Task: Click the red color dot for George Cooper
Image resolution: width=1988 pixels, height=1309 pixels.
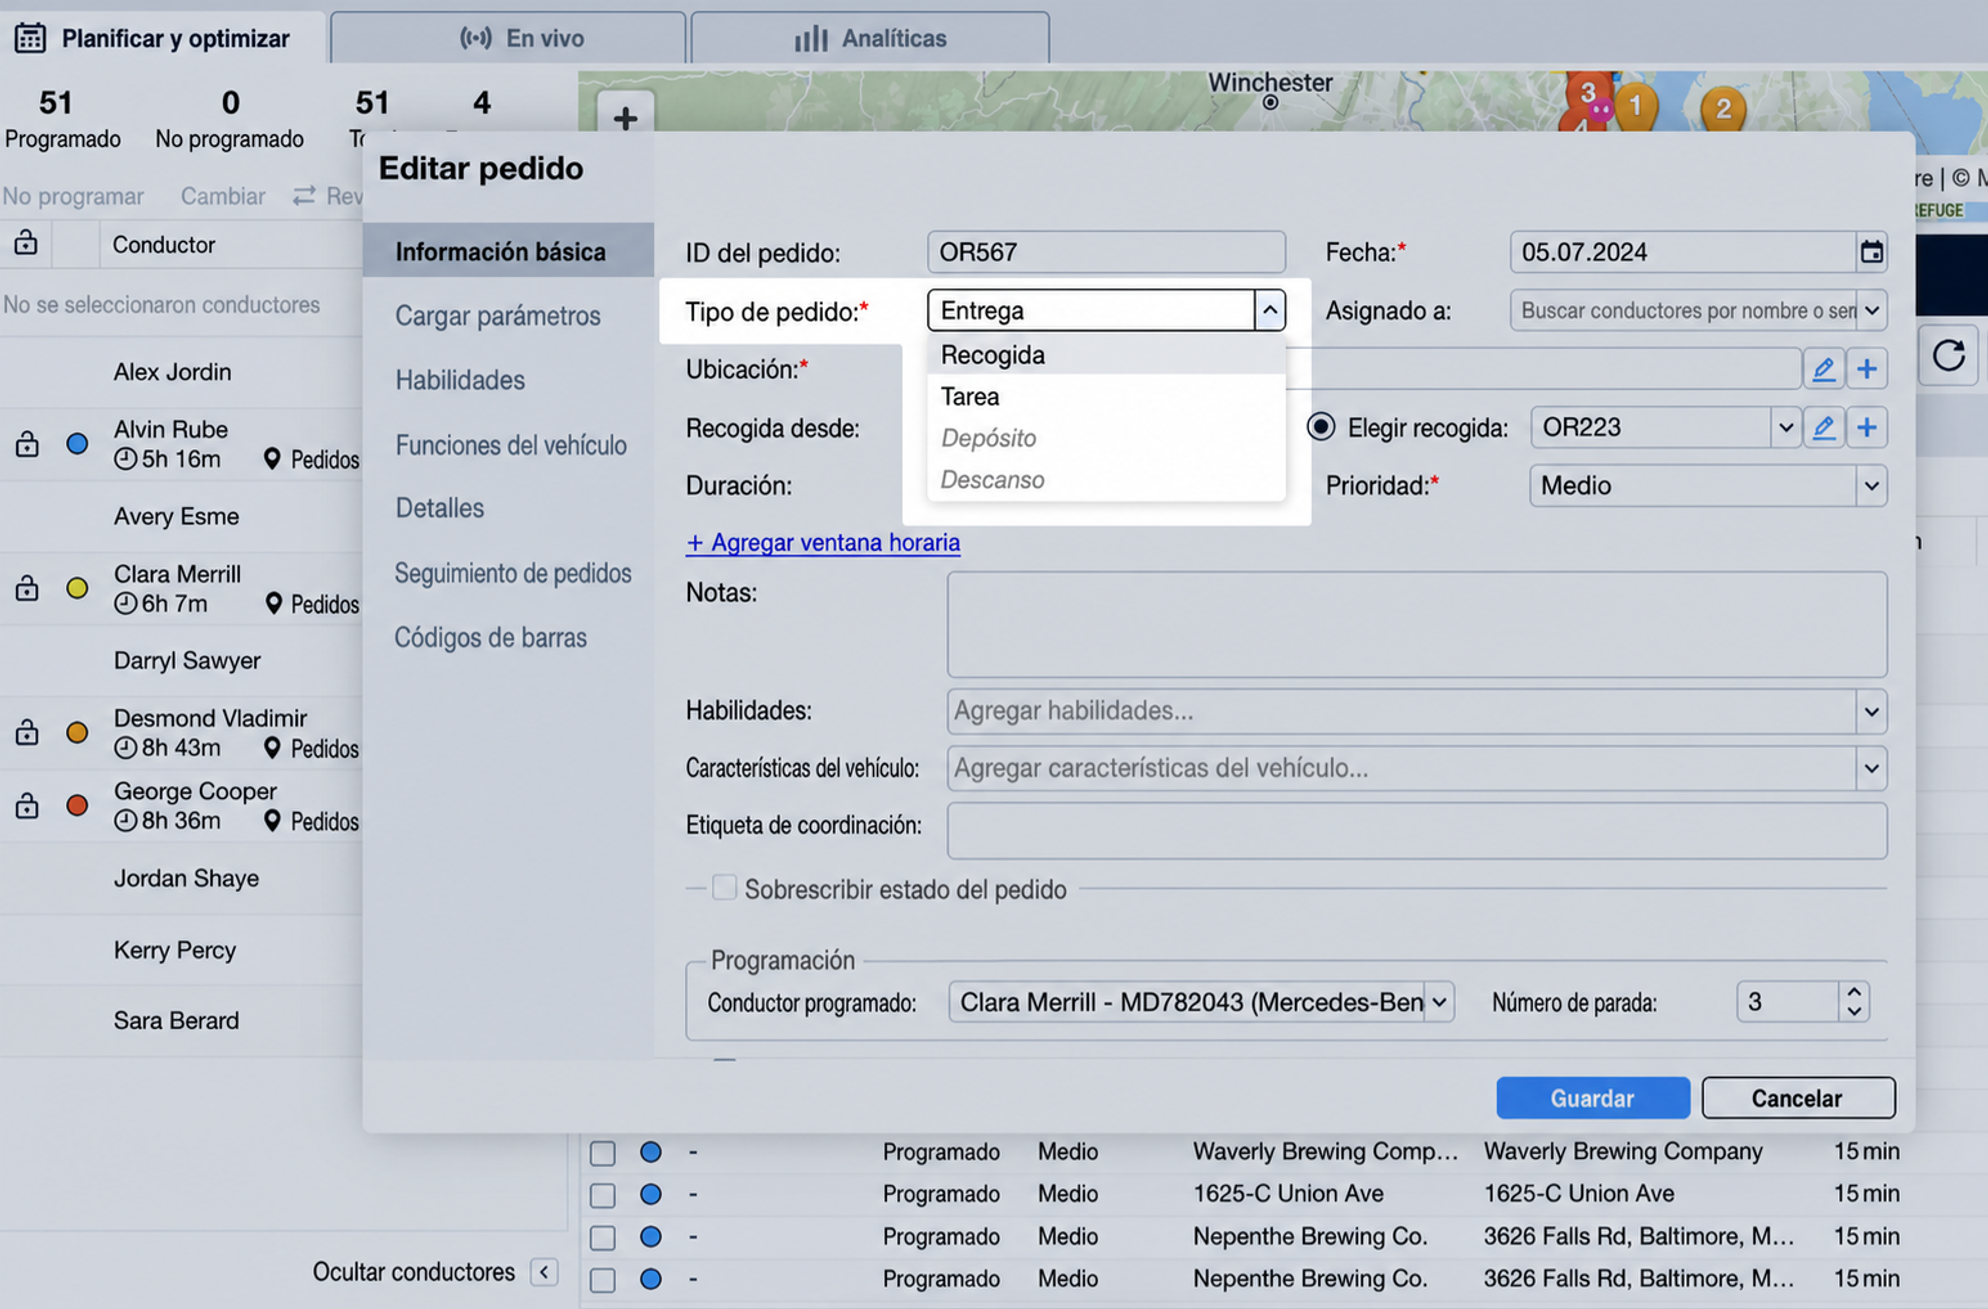Action: point(77,805)
